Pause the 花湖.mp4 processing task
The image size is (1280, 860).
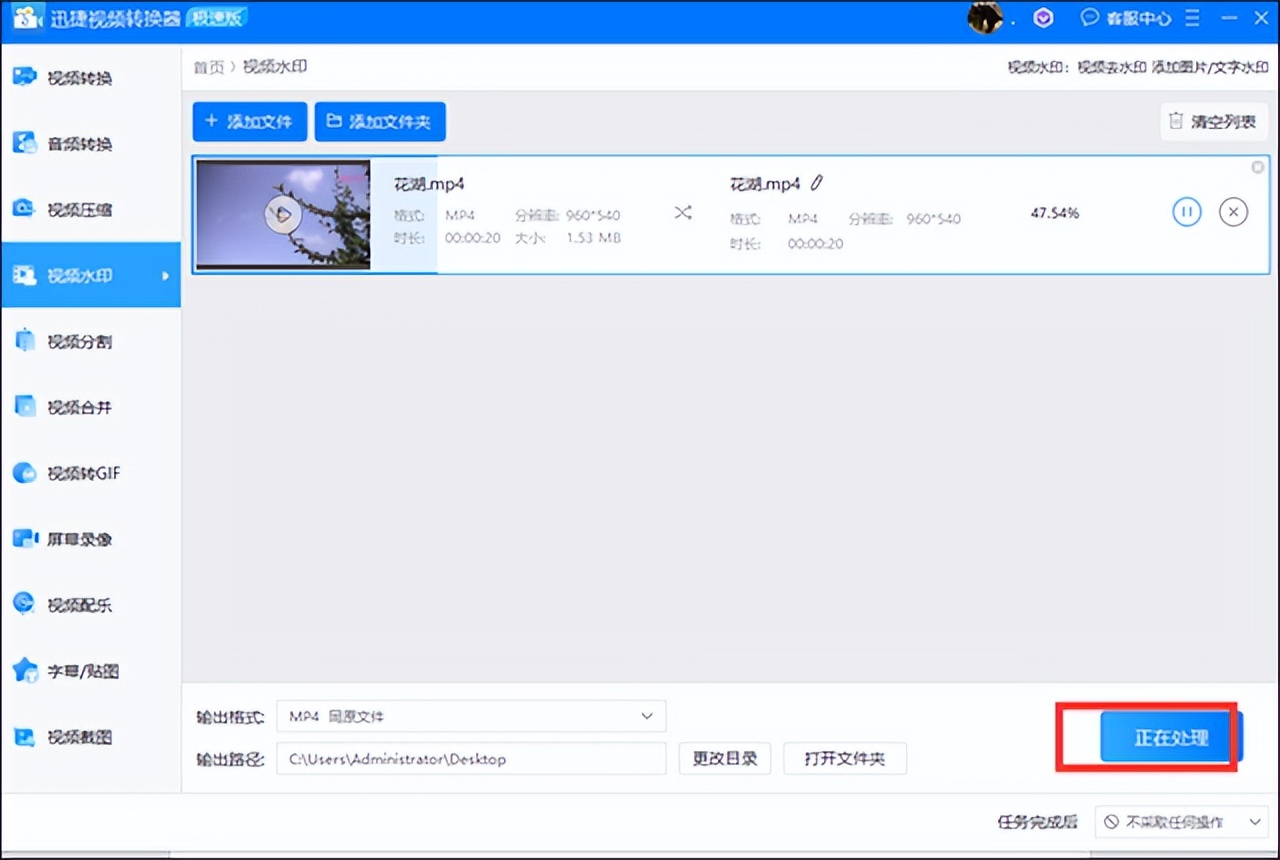1186,212
